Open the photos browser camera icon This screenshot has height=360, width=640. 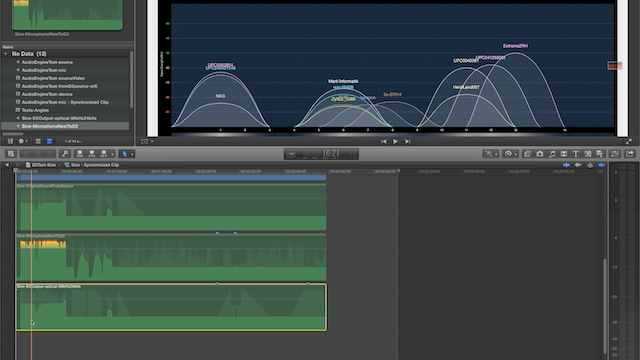540,154
